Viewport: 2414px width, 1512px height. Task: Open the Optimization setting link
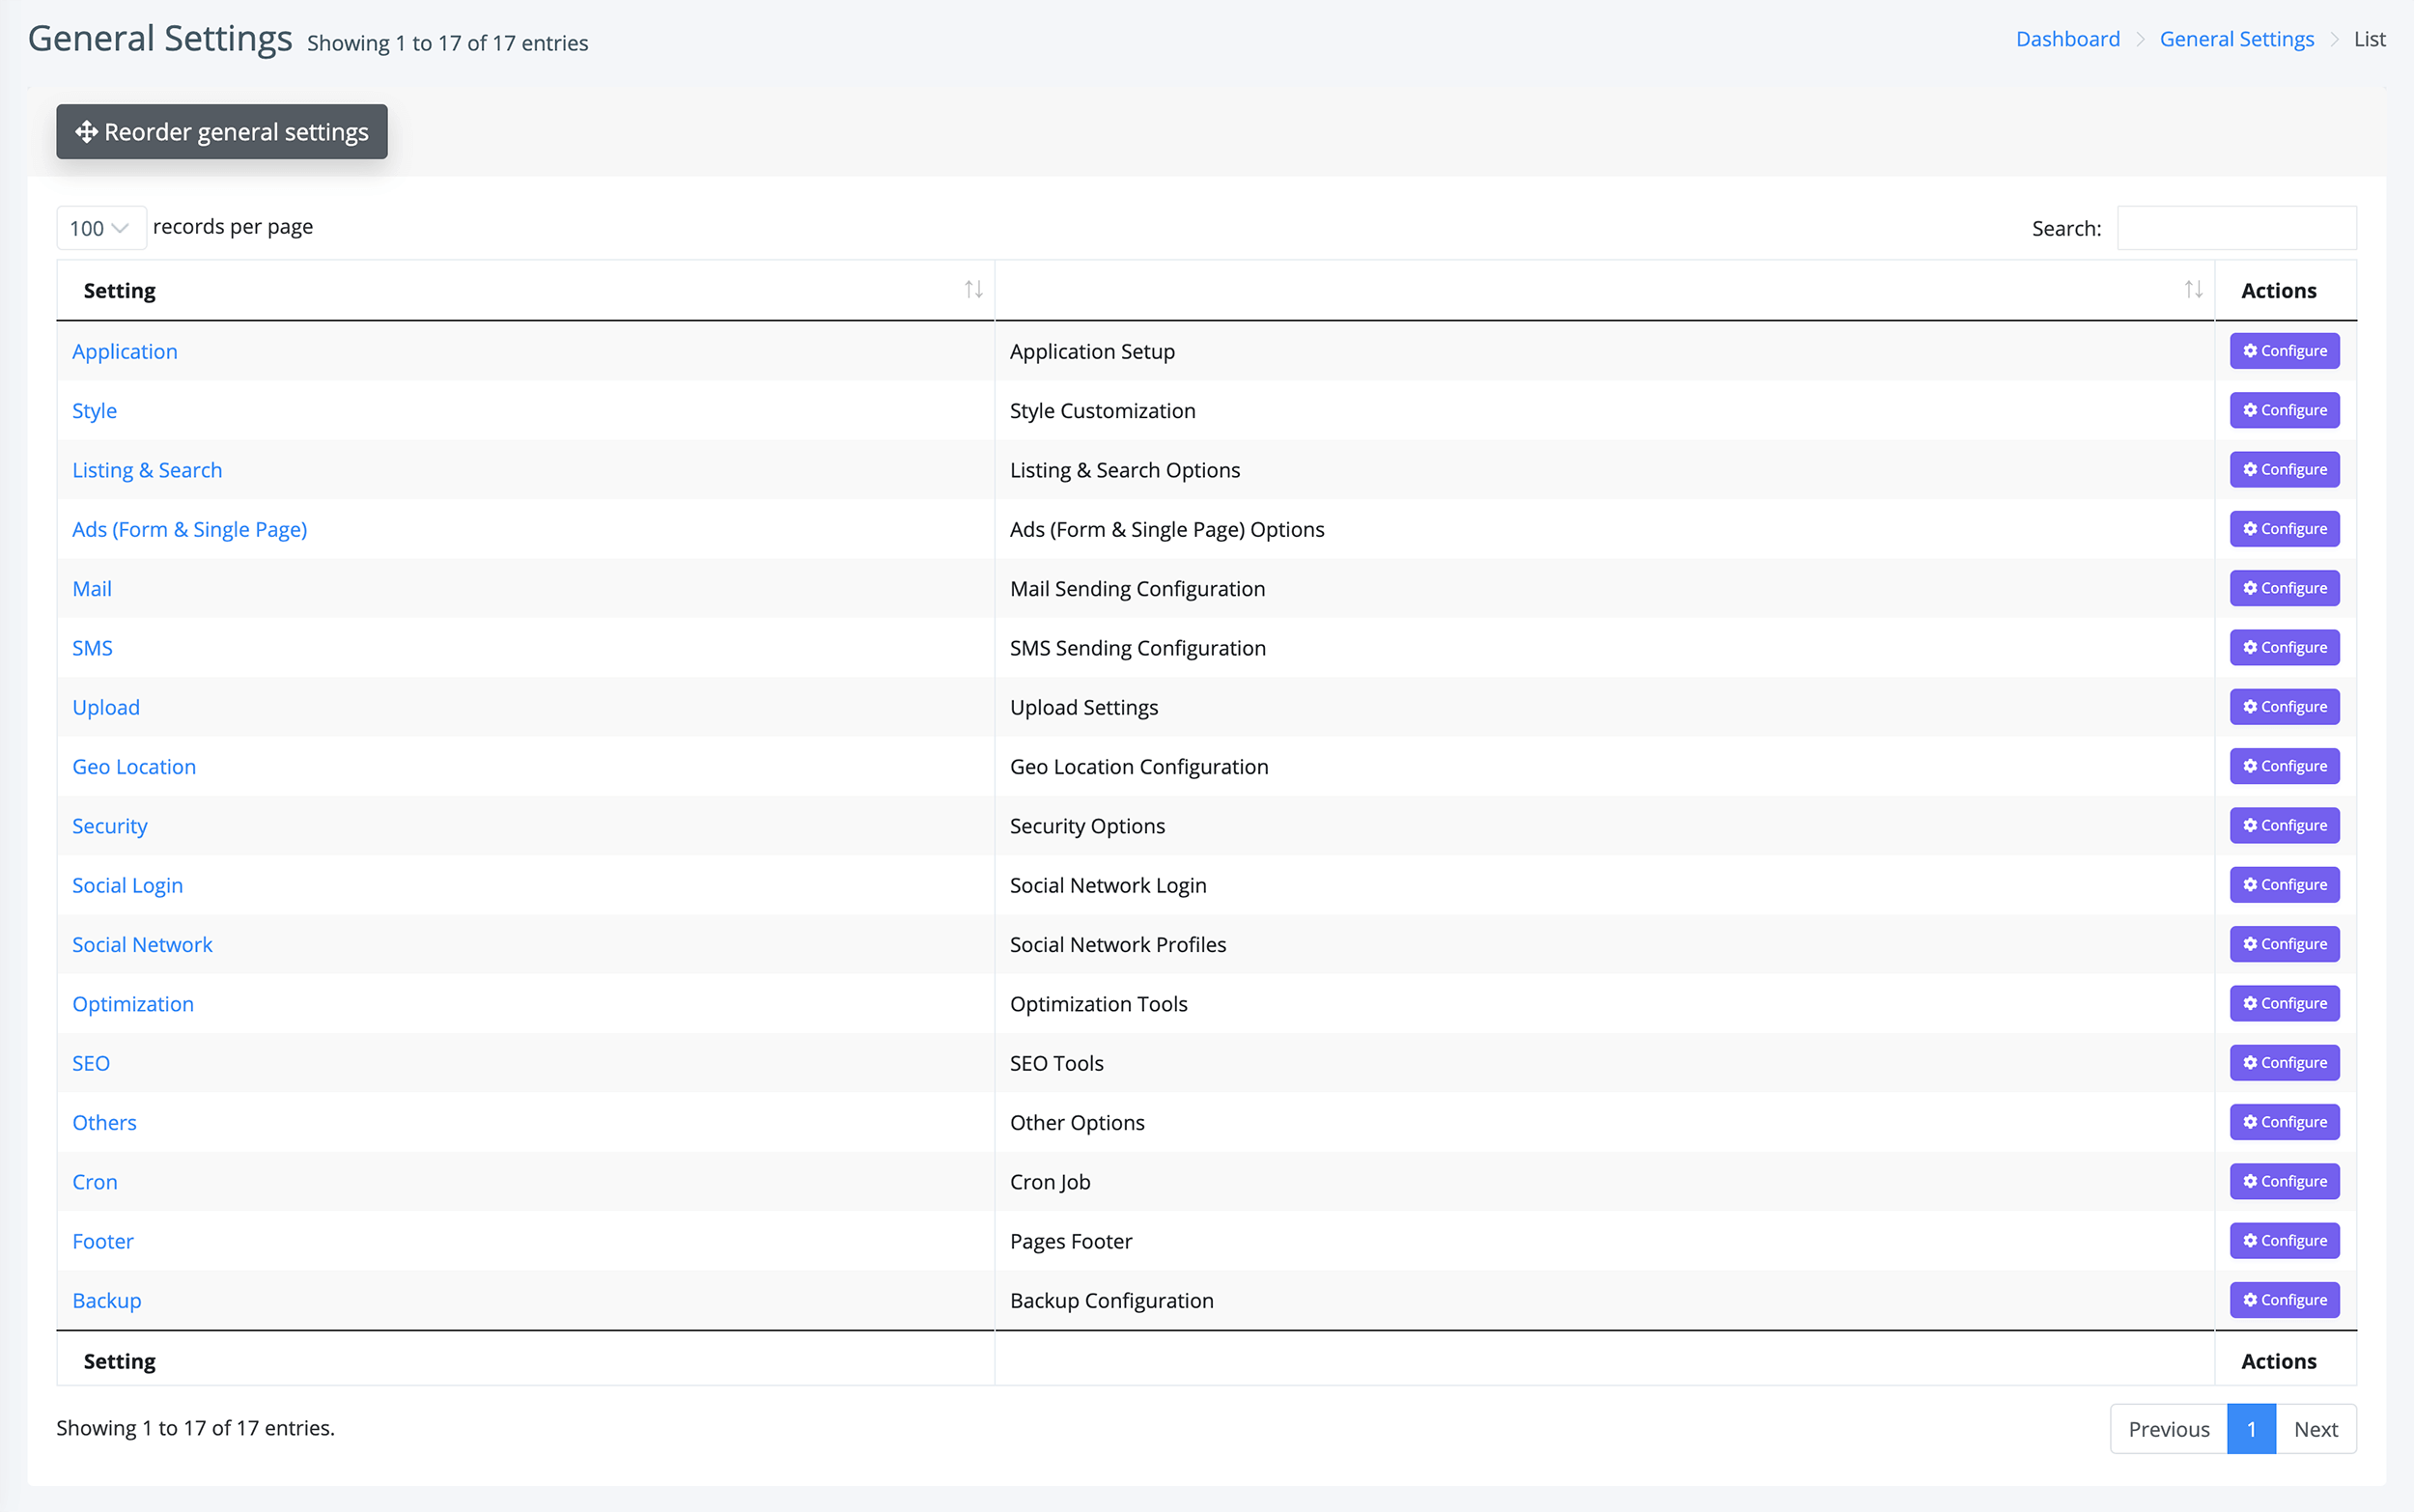(133, 1004)
